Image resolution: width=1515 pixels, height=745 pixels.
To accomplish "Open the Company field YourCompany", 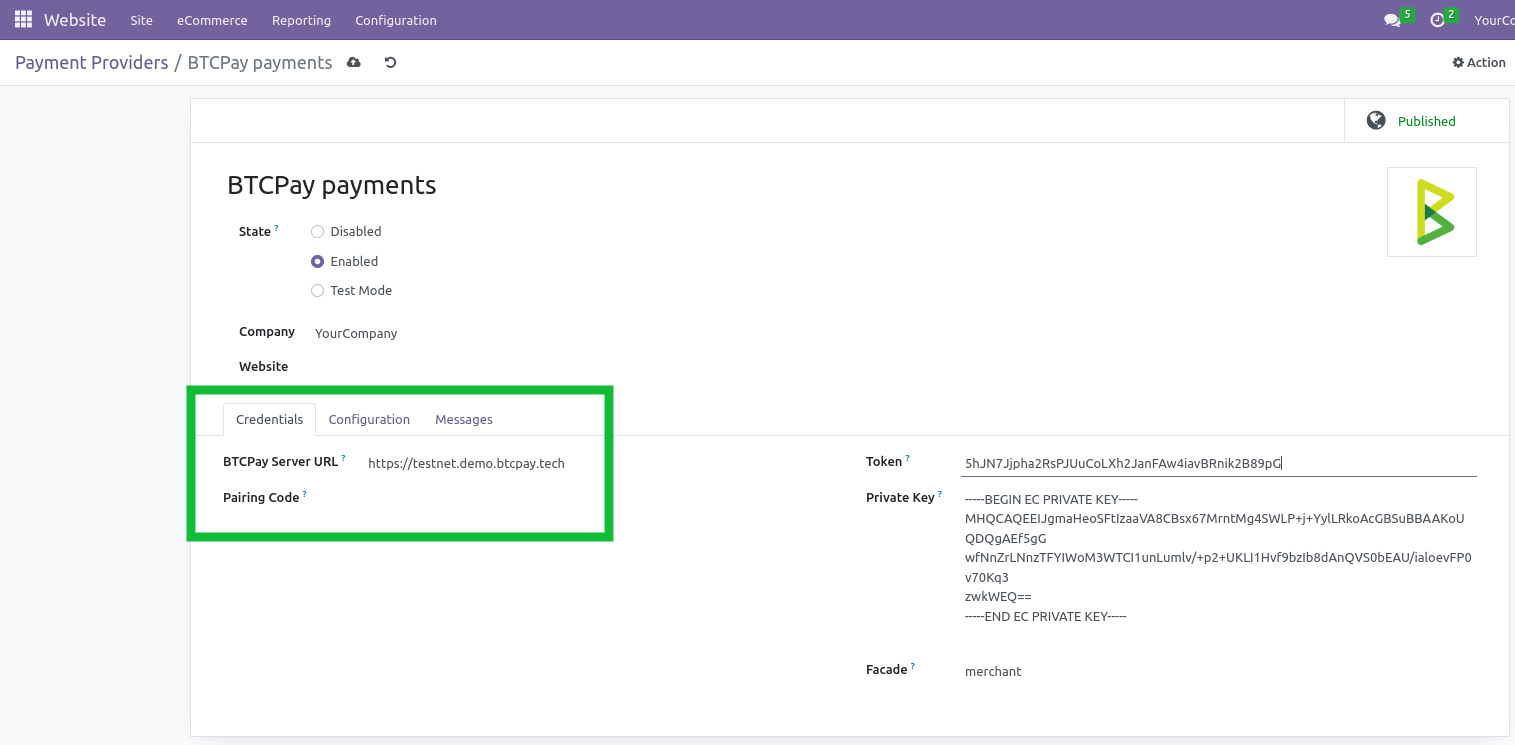I will pos(356,334).
